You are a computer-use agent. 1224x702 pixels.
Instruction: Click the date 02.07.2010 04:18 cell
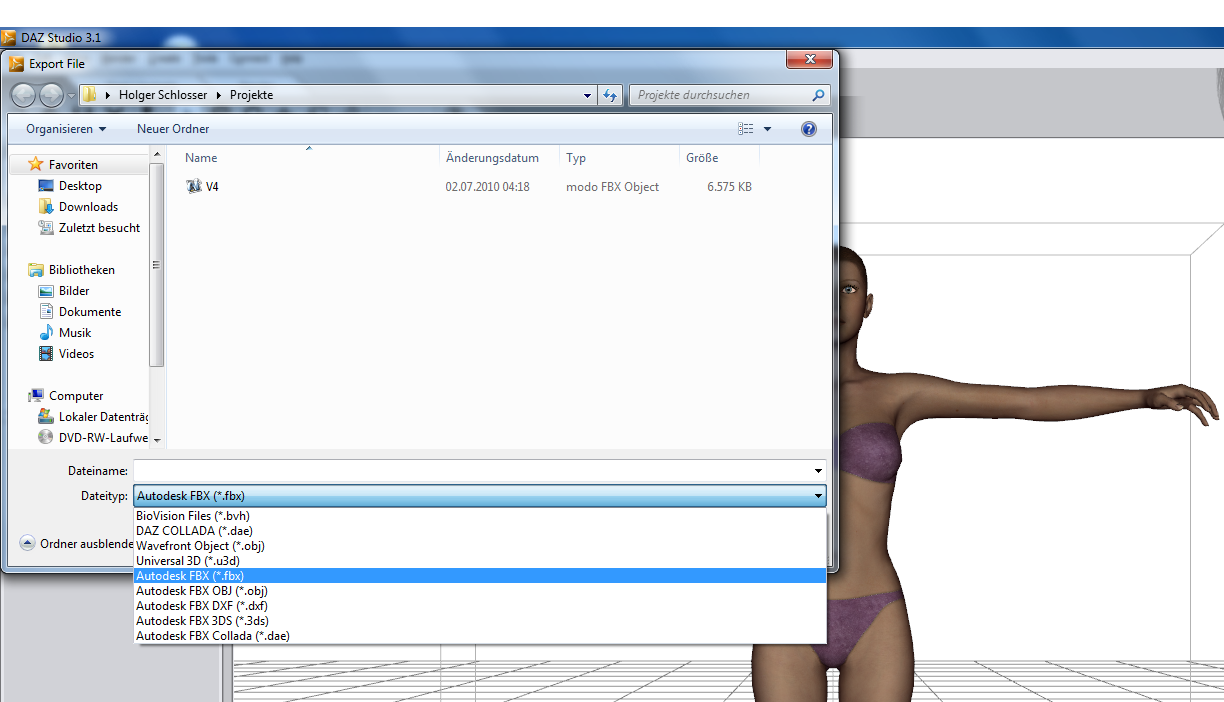pyautogui.click(x=488, y=187)
